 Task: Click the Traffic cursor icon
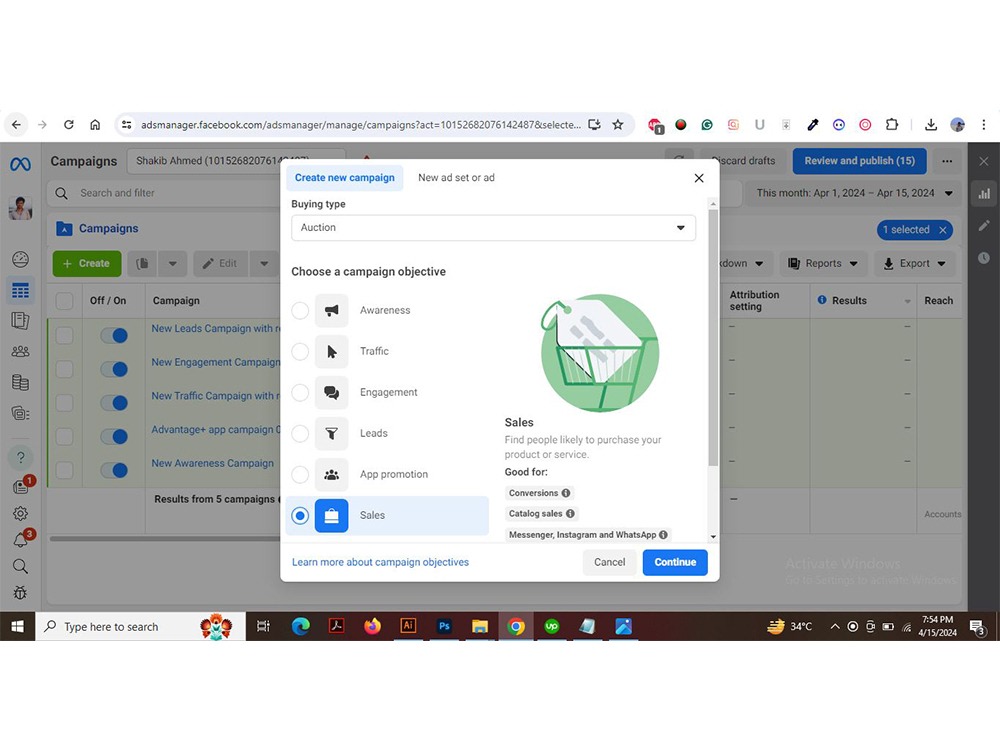[332, 351]
